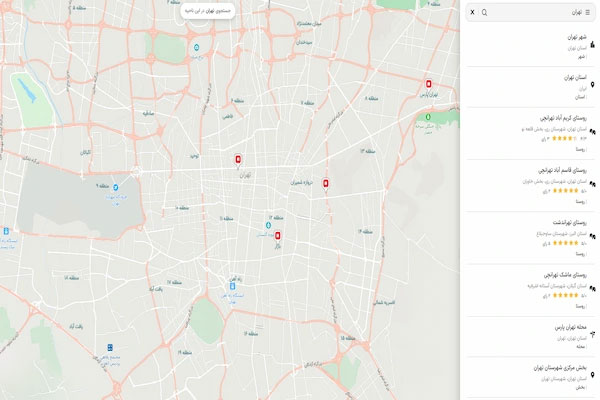Open the hamburger menu in search bar

[x=587, y=13]
